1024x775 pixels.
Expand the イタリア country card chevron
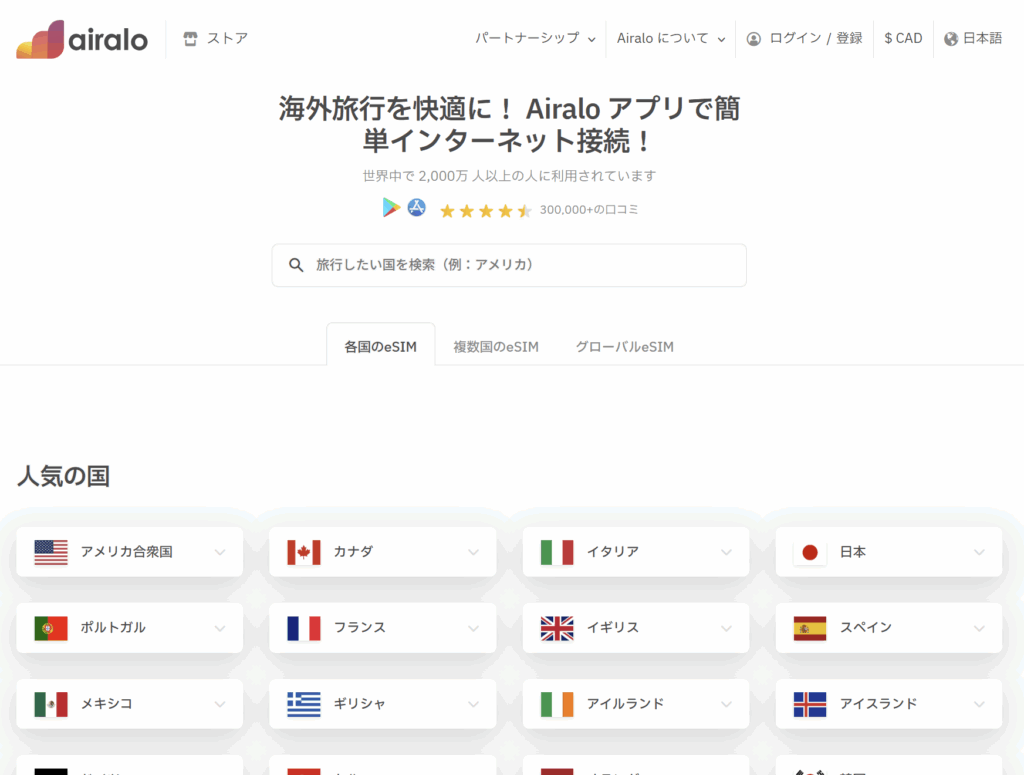coord(727,552)
